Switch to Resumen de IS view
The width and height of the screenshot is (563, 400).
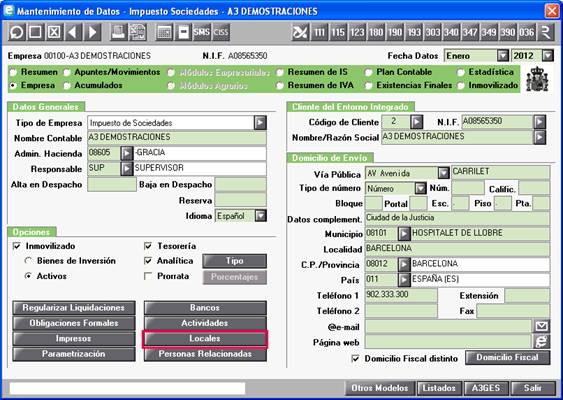click(x=280, y=72)
